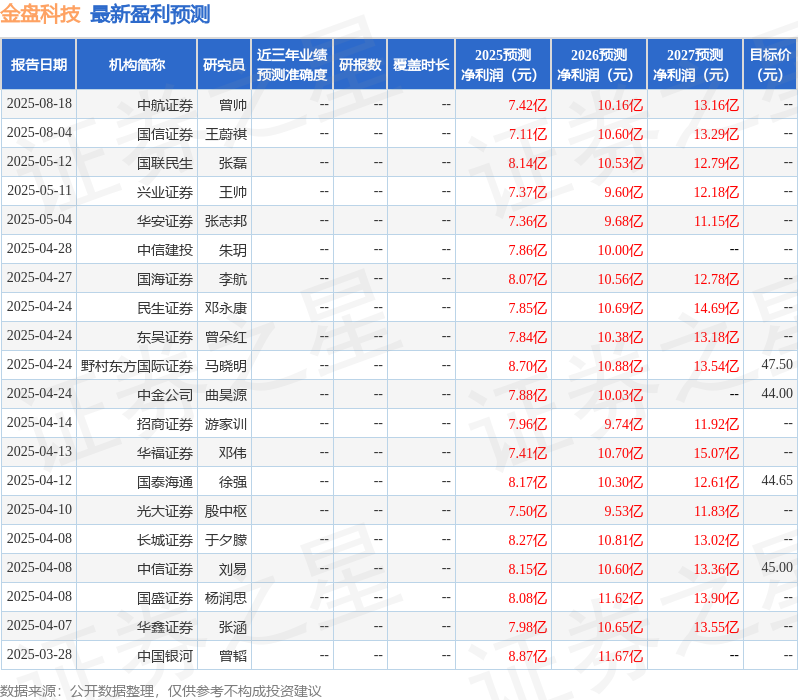The width and height of the screenshot is (798, 700).
Task: Select institution 中信建投
Action: [x=165, y=250]
